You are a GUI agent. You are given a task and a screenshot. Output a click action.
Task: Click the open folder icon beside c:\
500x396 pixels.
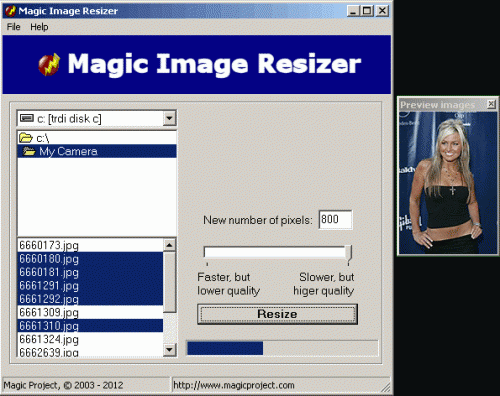click(x=26, y=137)
